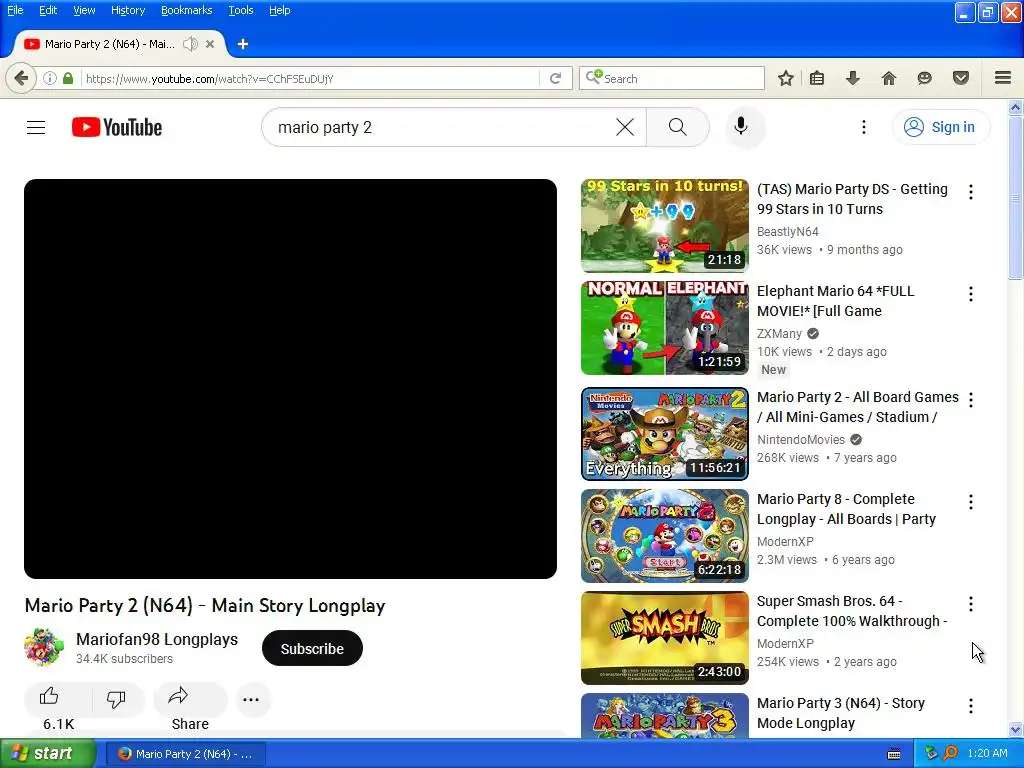
Task: Show site information via the info icon
Action: click(x=50, y=78)
